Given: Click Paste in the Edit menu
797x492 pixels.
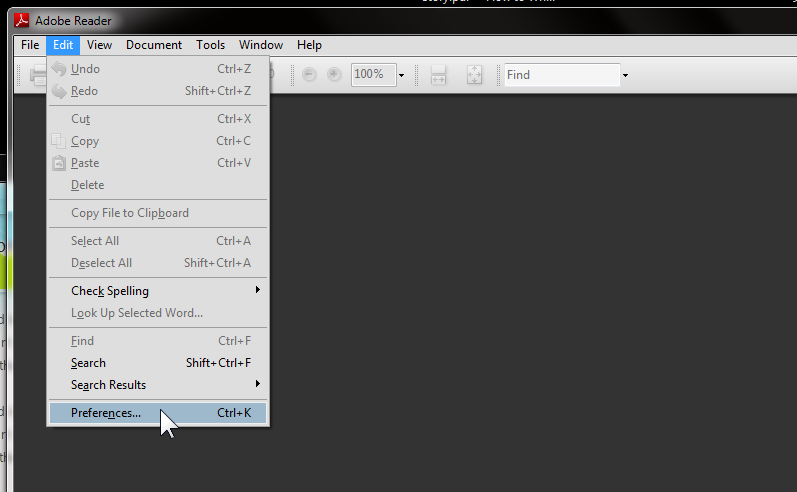Looking at the screenshot, I should pos(158,163).
